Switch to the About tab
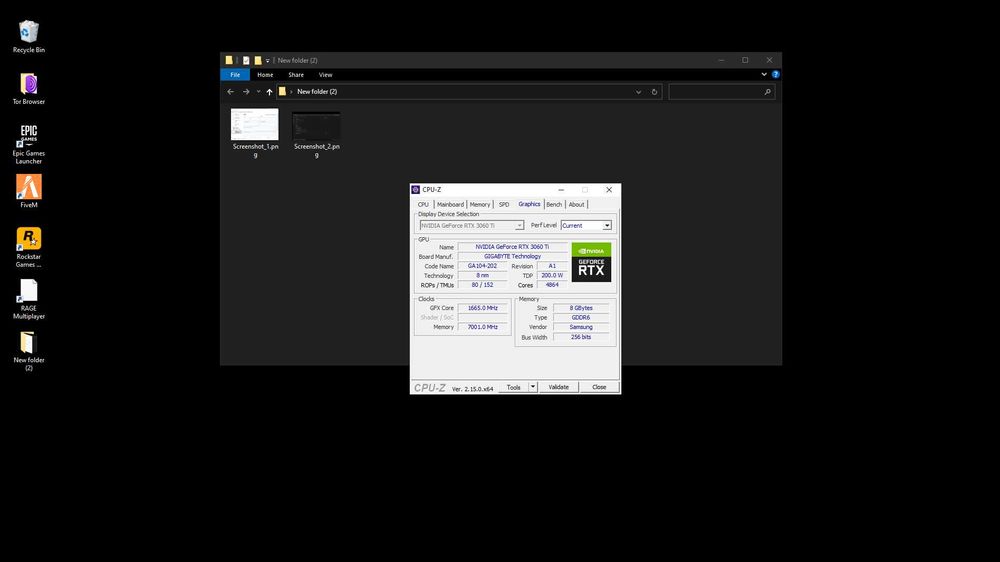Screen dimensions: 1000x562 coord(577,205)
